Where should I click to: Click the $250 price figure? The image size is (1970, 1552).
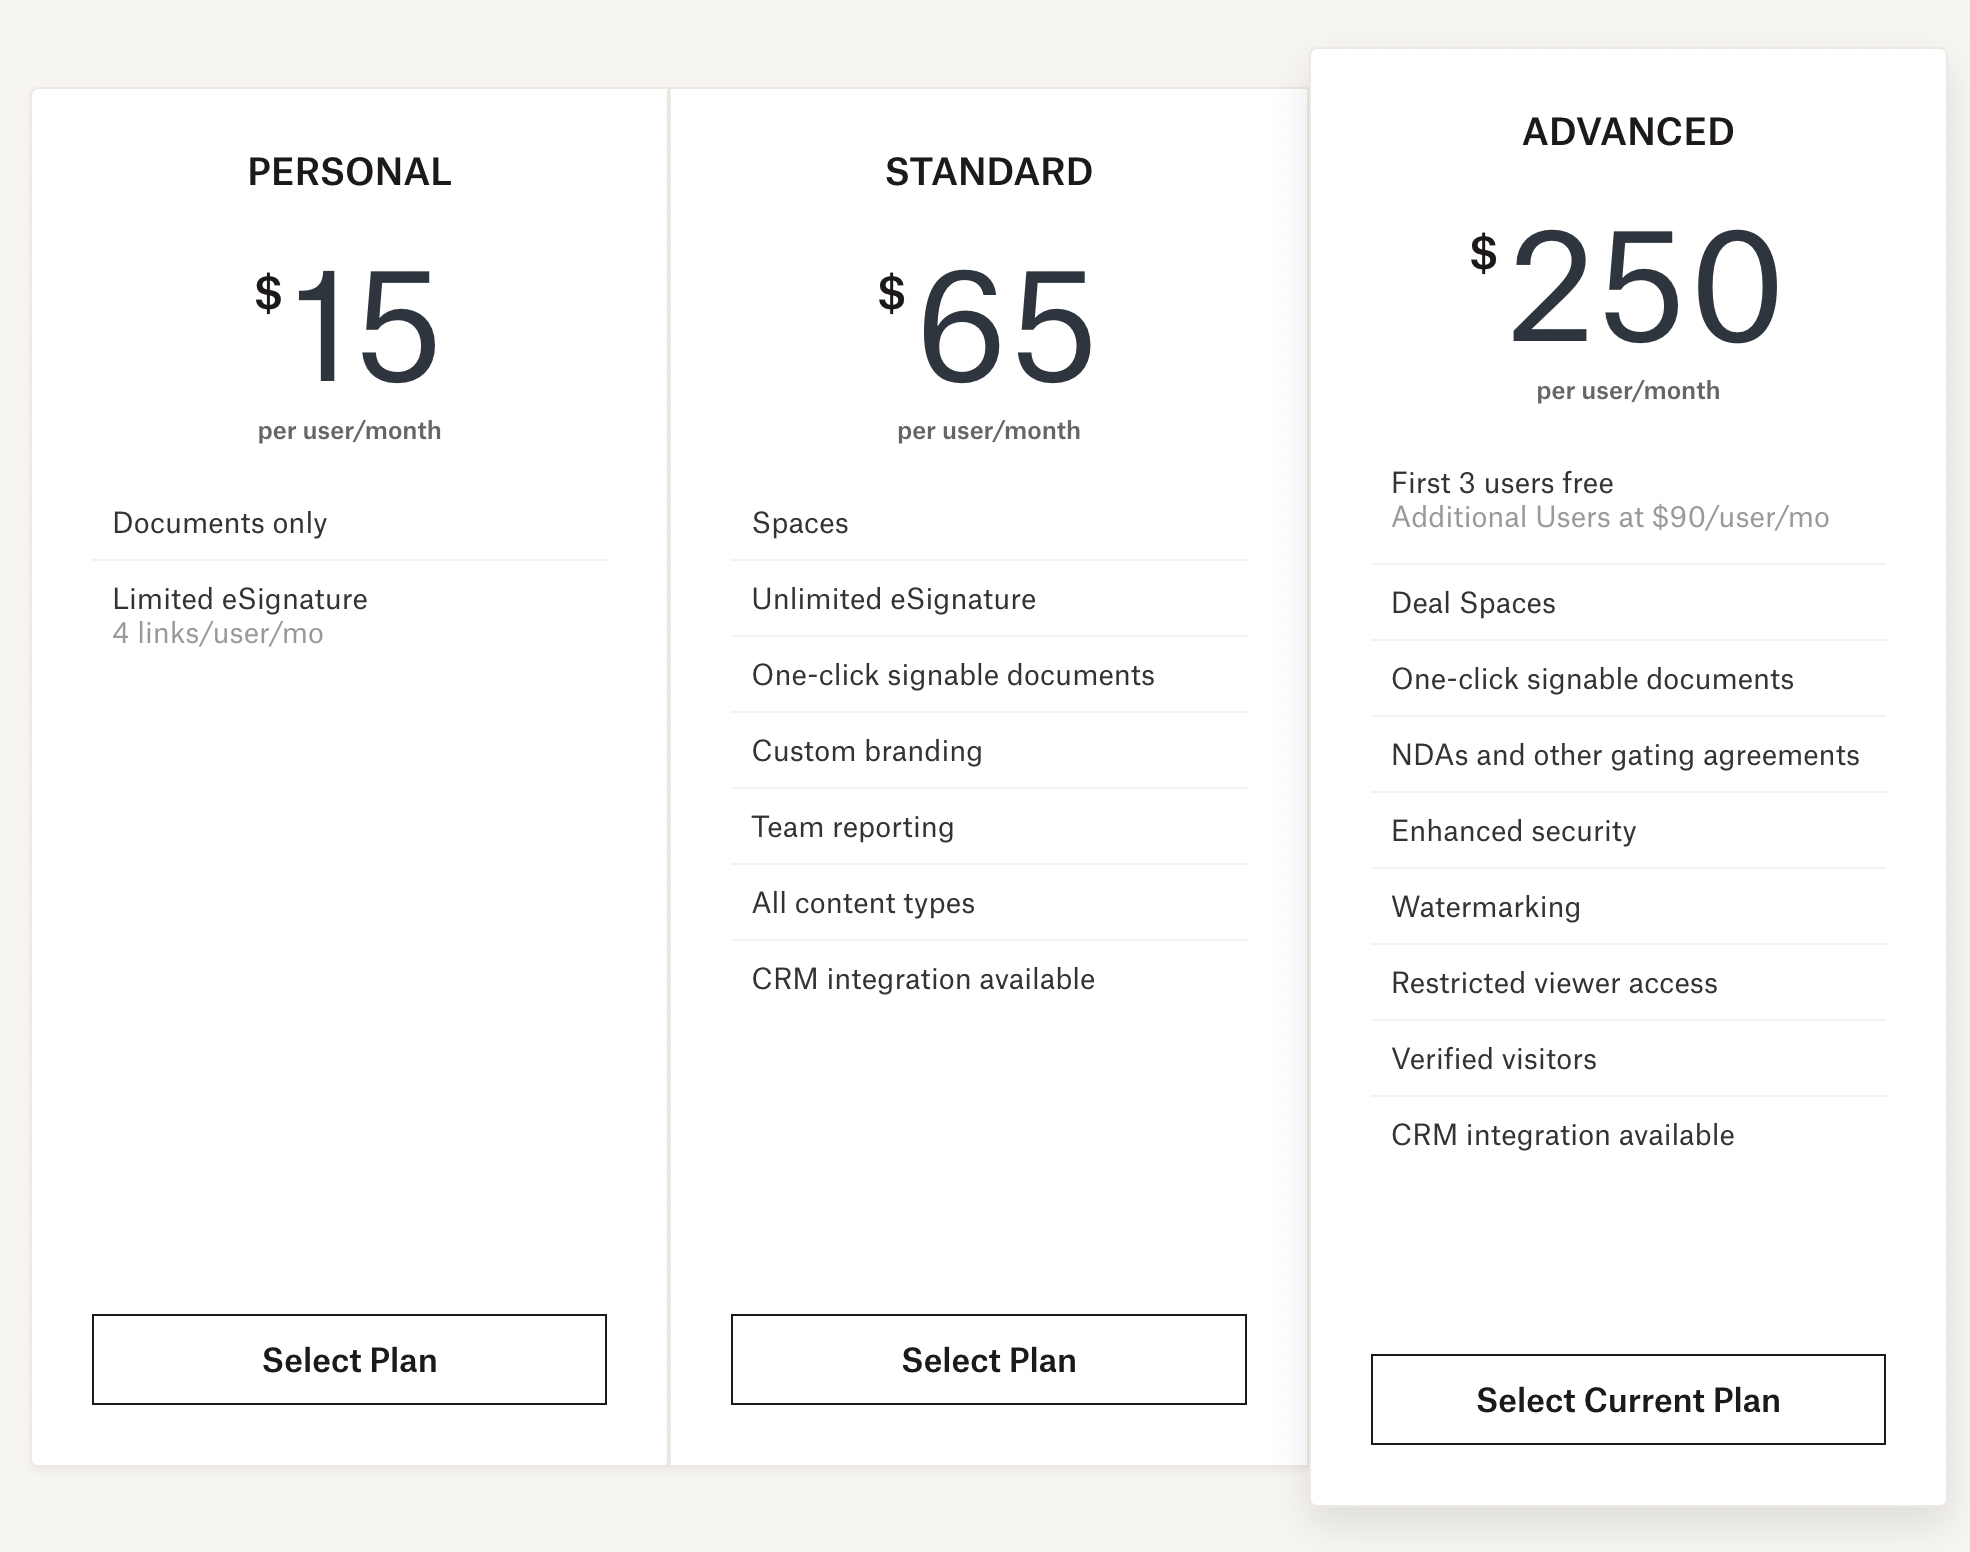coord(1626,287)
